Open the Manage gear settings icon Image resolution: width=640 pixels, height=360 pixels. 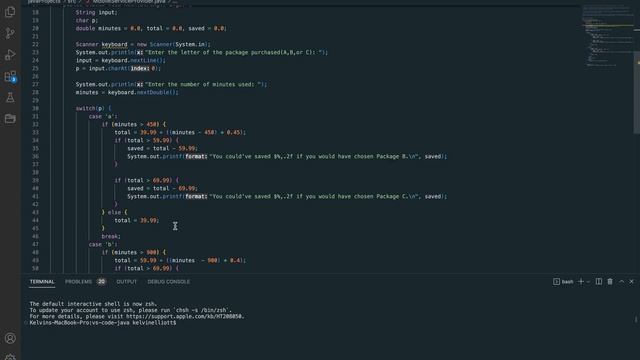click(x=10, y=357)
